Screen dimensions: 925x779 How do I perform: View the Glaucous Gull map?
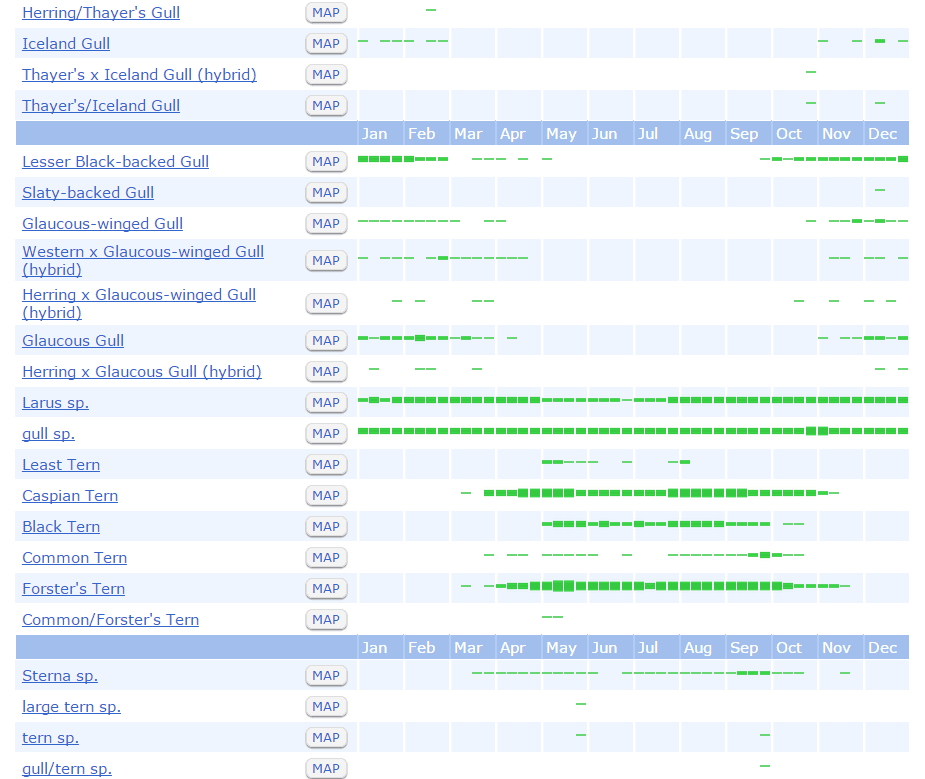pos(326,341)
